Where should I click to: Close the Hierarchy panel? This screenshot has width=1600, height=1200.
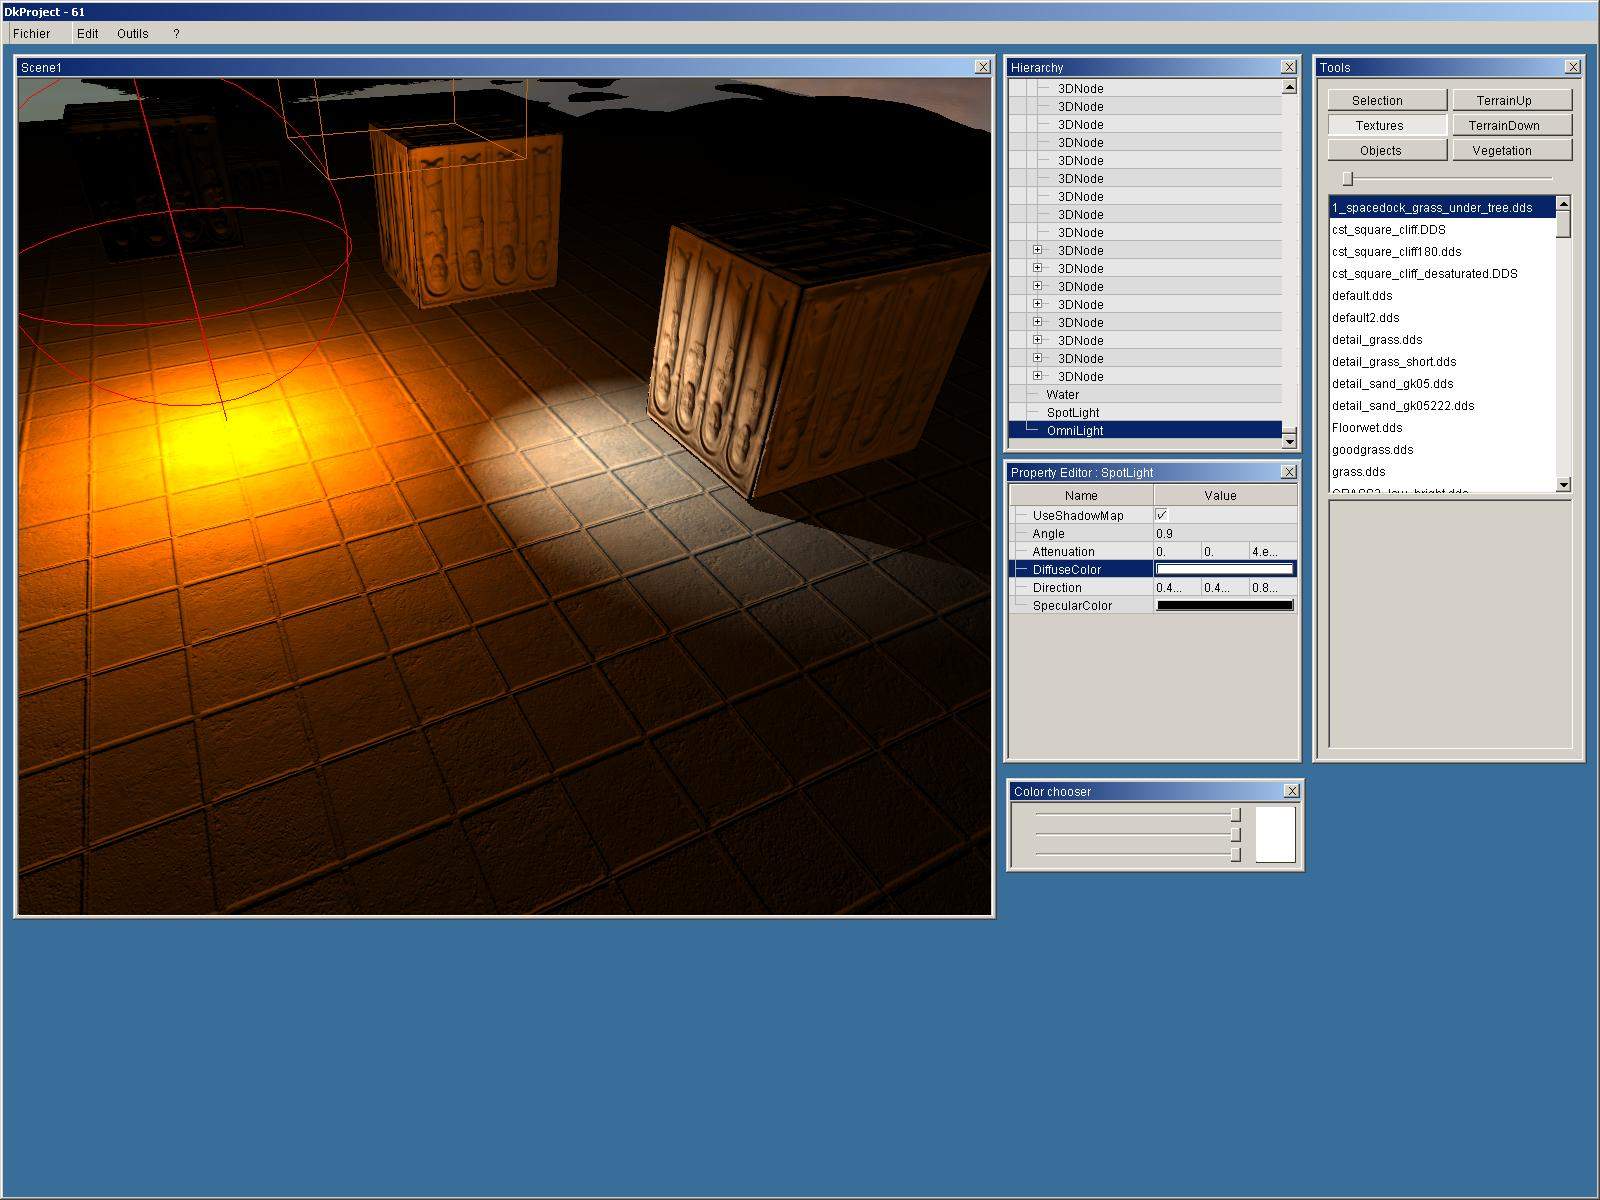pos(1288,67)
